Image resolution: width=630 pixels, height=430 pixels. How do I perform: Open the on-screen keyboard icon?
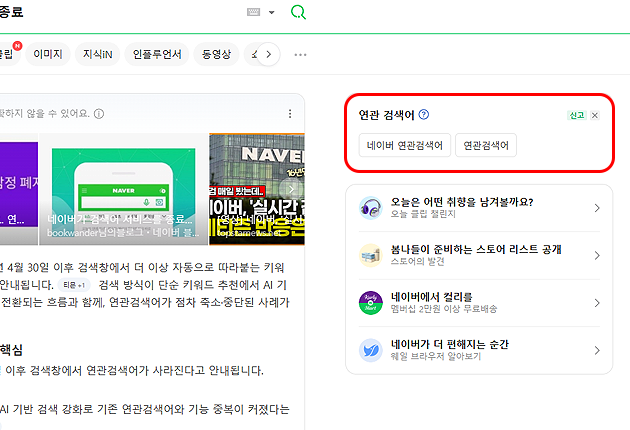click(x=254, y=12)
